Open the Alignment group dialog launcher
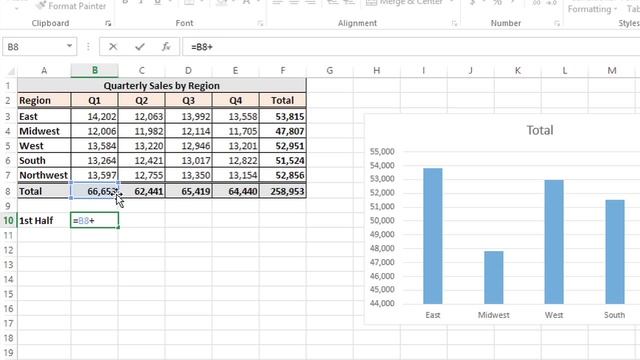 [x=454, y=24]
